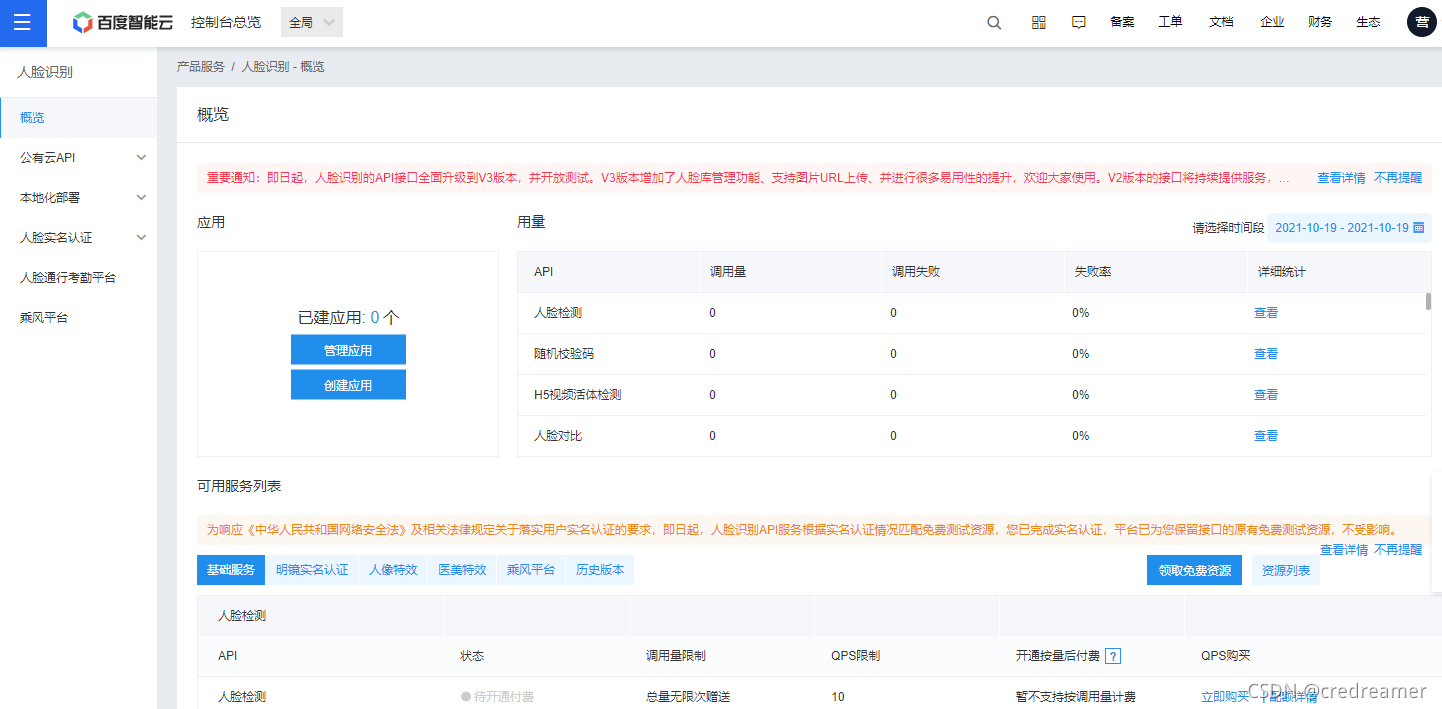This screenshot has width=1442, height=709.
Task: Click the 创建应用 button
Action: [x=348, y=384]
